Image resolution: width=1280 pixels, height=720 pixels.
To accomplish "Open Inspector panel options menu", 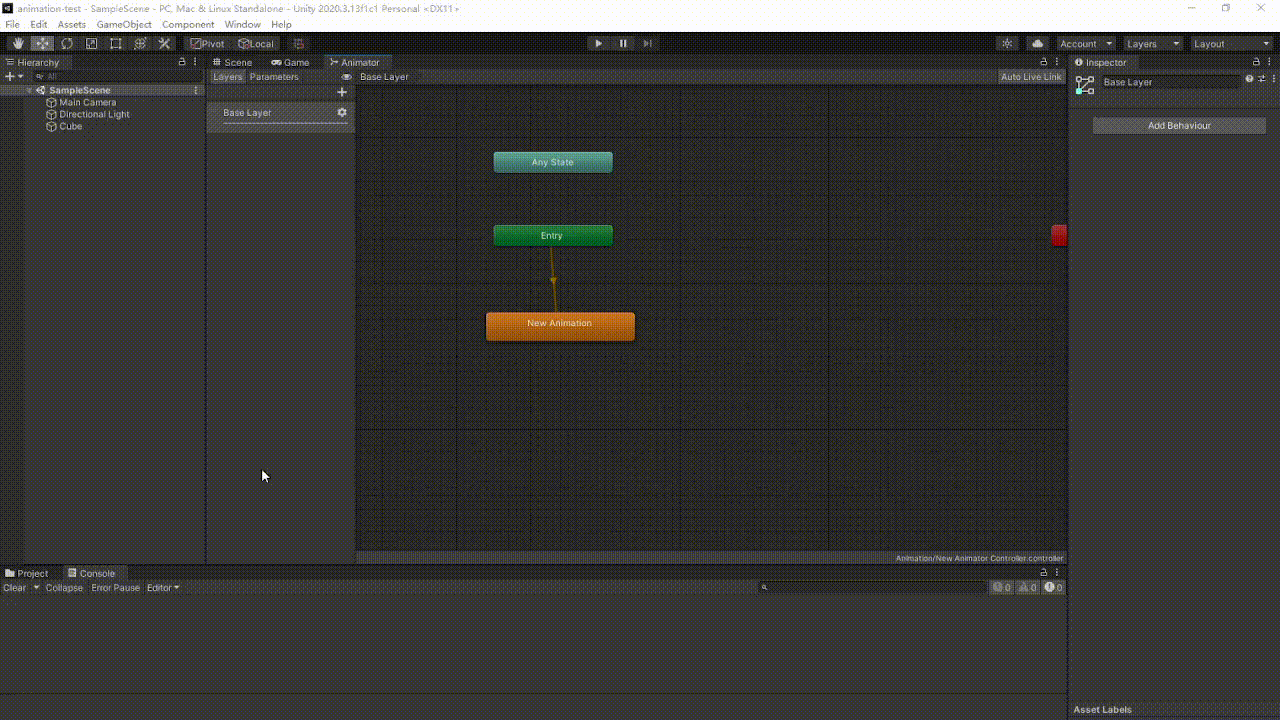I will (x=1269, y=62).
